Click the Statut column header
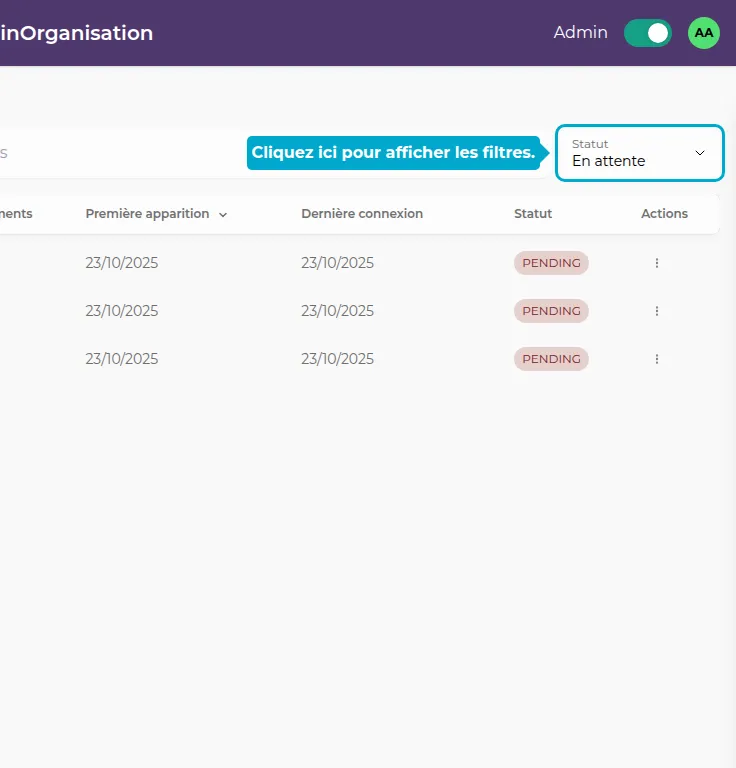Image resolution: width=736 pixels, height=768 pixels. (533, 214)
